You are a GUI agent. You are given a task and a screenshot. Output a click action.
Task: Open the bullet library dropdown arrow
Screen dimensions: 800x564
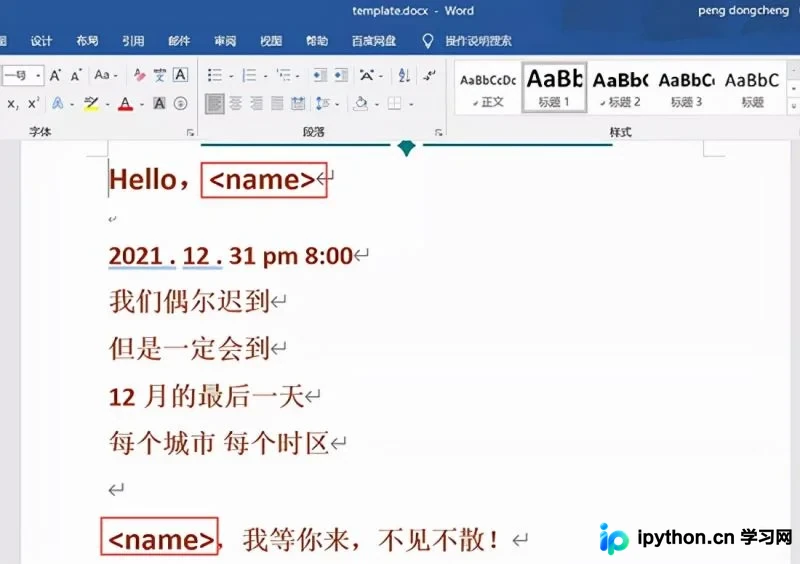point(231,77)
